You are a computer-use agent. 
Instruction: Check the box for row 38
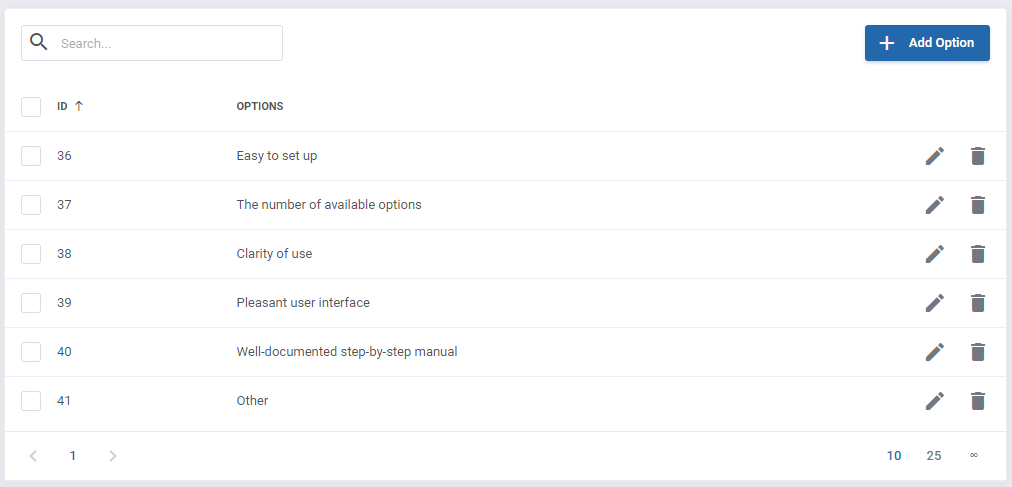[31, 254]
